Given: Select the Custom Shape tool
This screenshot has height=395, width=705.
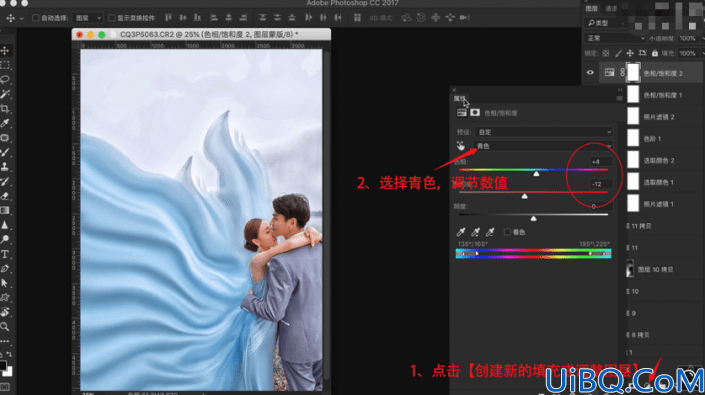Looking at the screenshot, I should (x=5, y=297).
